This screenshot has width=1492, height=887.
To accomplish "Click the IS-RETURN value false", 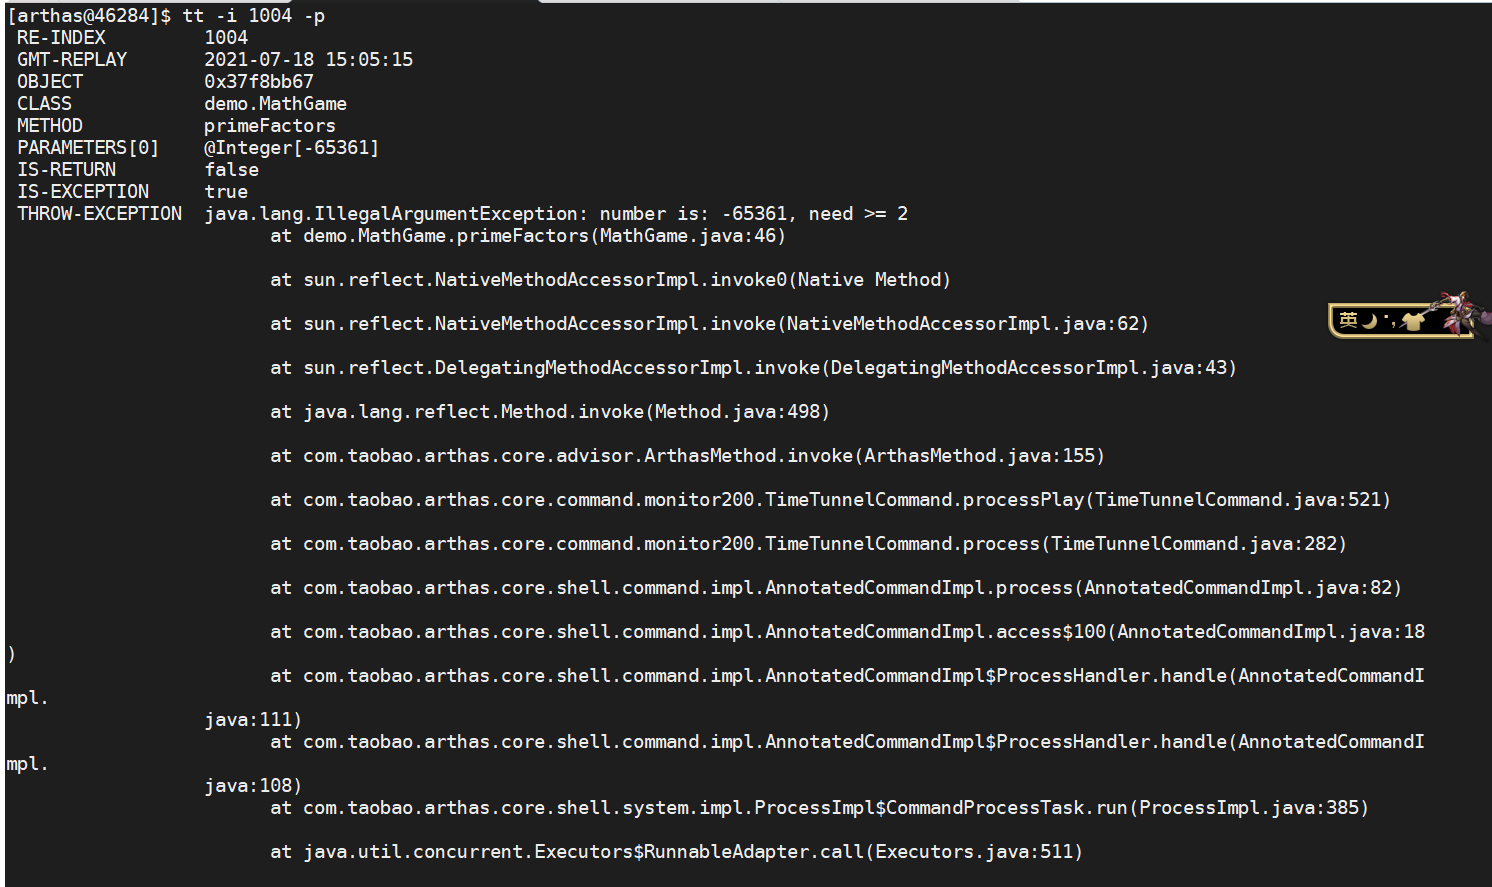I will click(231, 169).
